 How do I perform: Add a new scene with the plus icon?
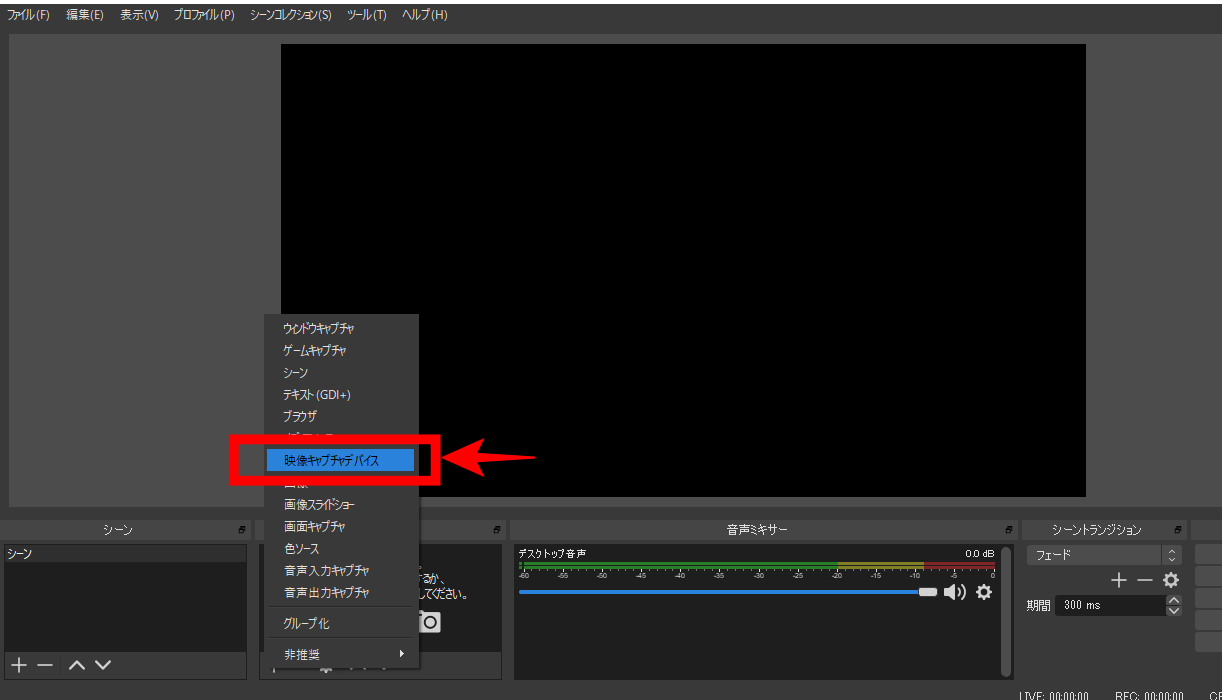point(18,664)
